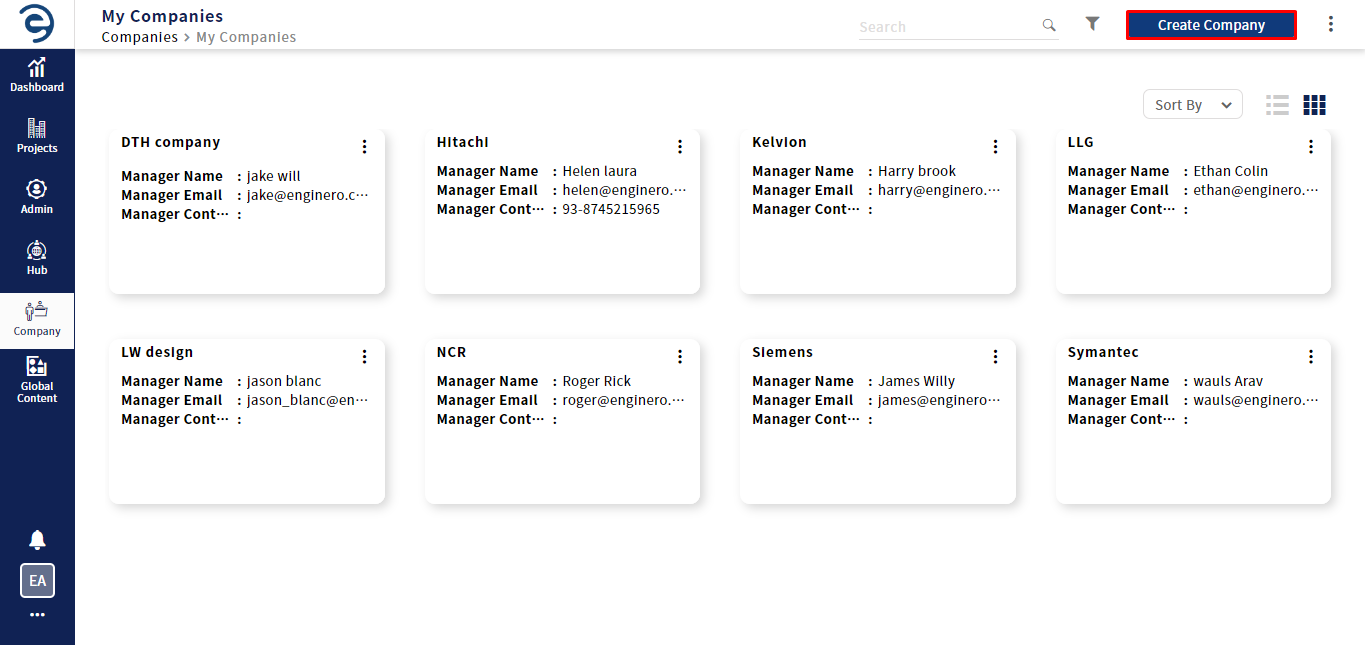Open Kelvion card options menu

pyautogui.click(x=995, y=147)
